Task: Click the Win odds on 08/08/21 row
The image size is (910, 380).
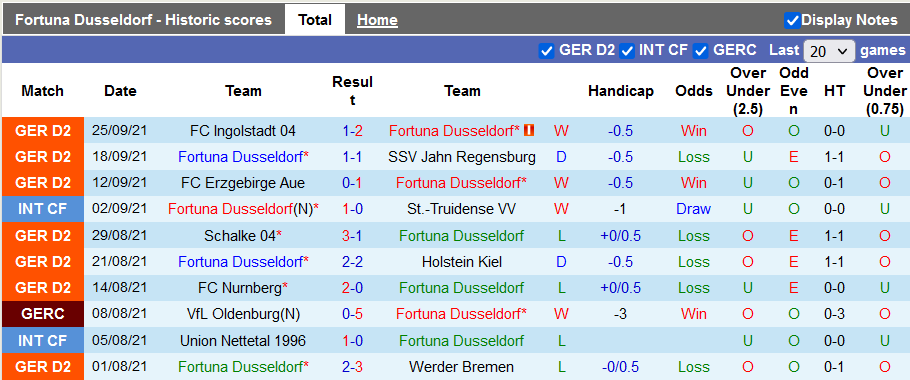Action: pyautogui.click(x=694, y=314)
